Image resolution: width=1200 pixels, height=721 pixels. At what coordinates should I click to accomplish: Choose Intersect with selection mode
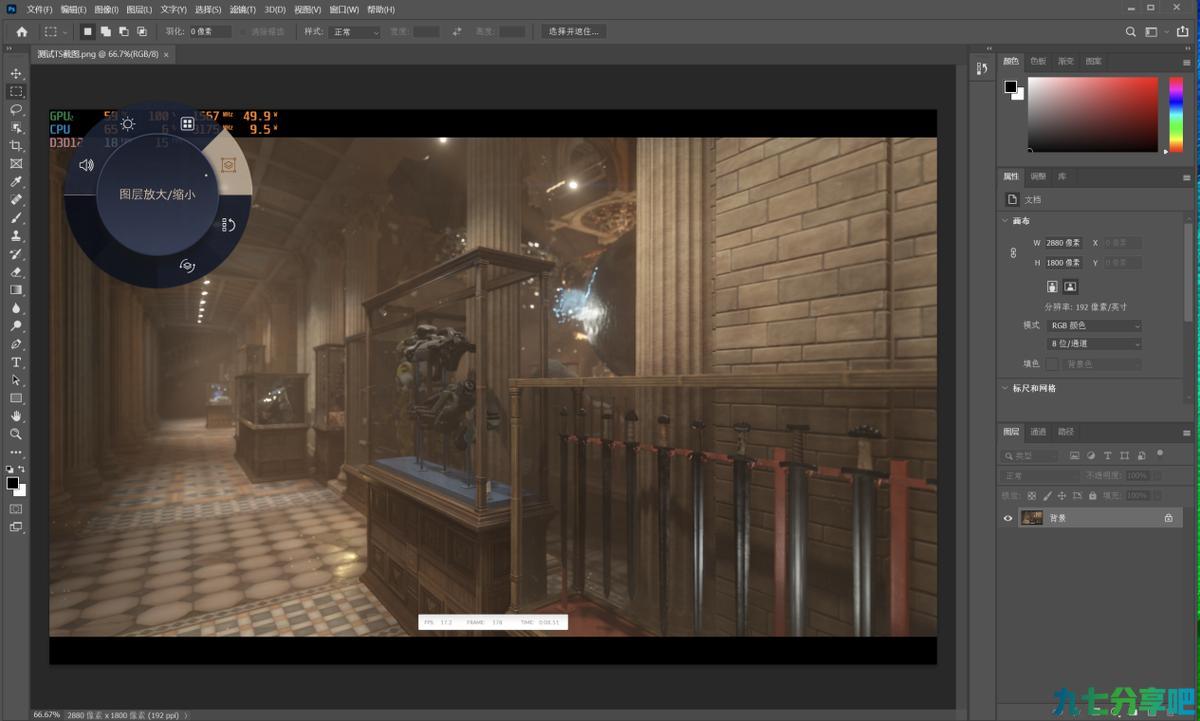[x=141, y=32]
